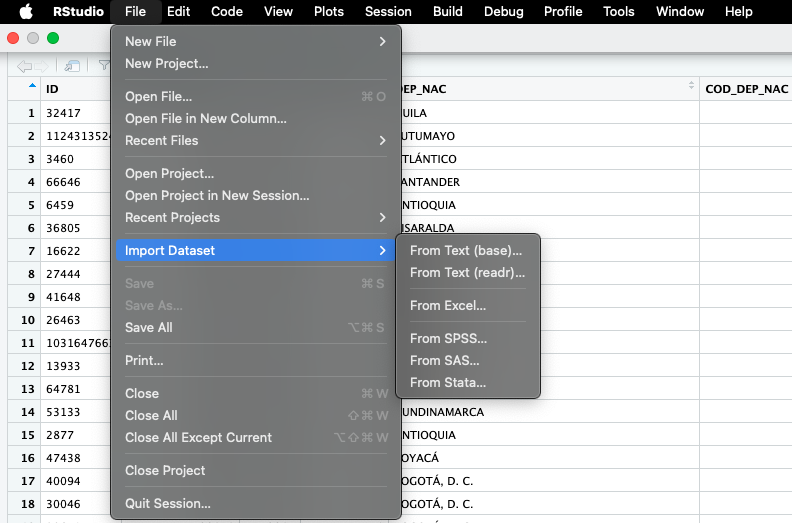Viewport: 792px width, 523px height.
Task: Choose From SAS... import option
Action: pos(468,360)
